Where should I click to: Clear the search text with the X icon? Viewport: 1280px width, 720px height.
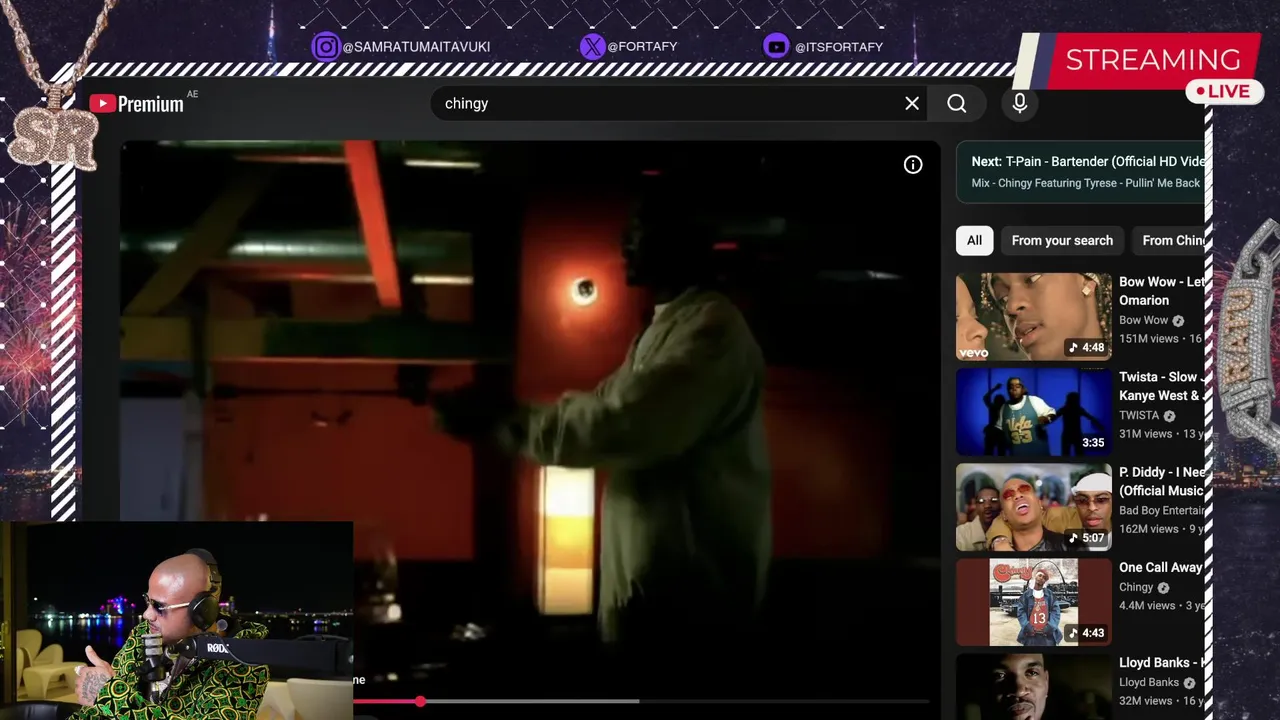(x=912, y=103)
